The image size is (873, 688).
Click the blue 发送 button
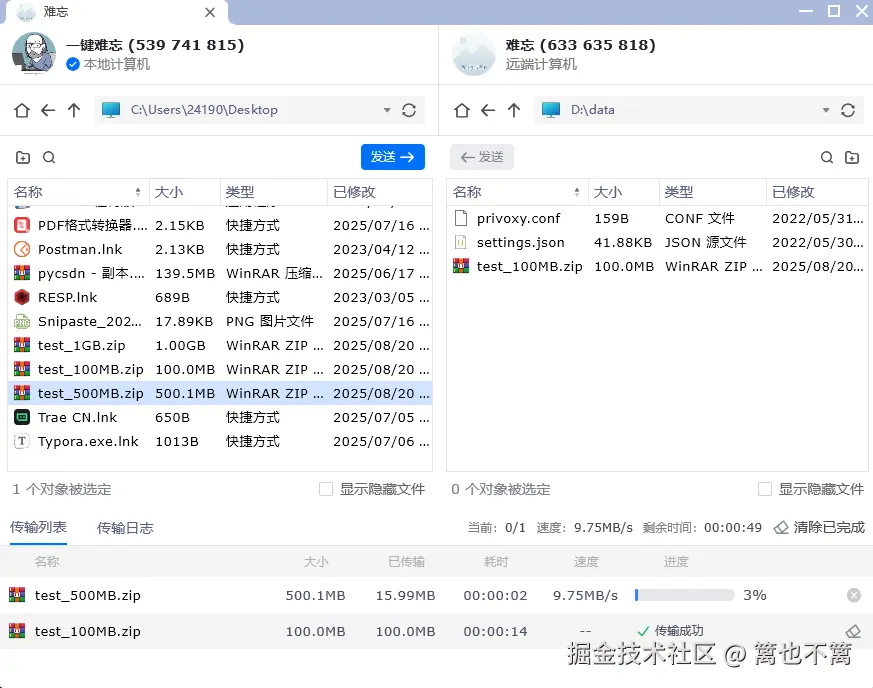[391, 157]
